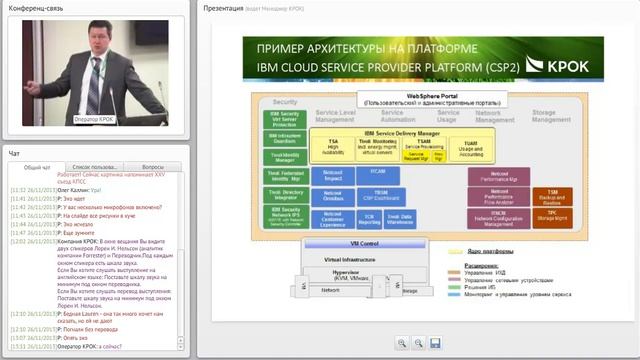Select the chat message "Эхо идет"
The height and width of the screenshot is (360, 640).
click(x=48, y=199)
